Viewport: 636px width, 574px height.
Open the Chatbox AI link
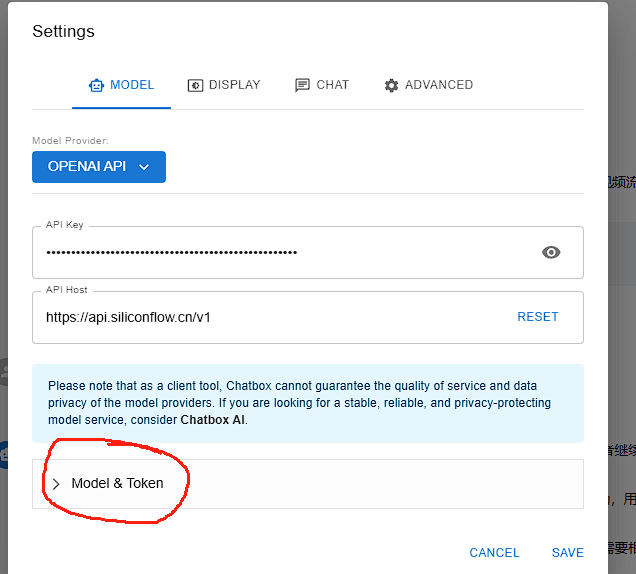[x=213, y=419]
